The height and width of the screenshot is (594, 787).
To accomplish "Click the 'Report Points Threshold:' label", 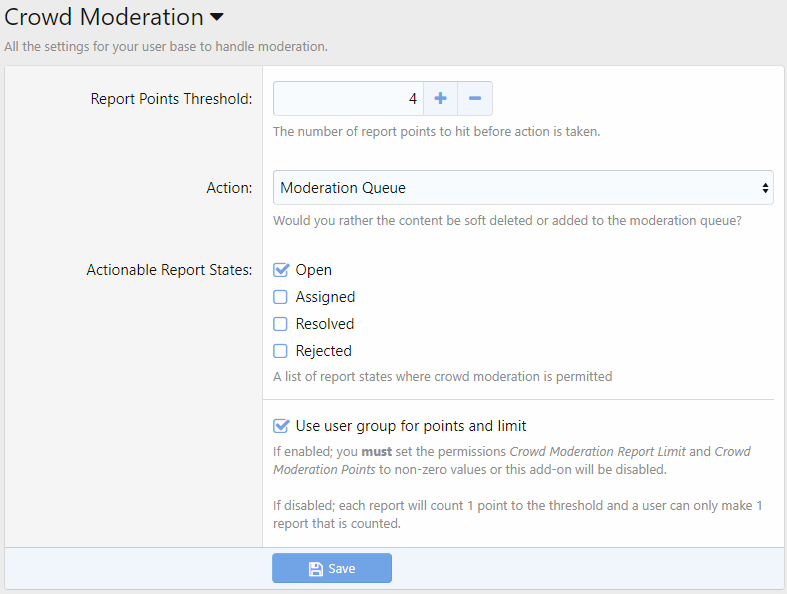I will (x=171, y=99).
